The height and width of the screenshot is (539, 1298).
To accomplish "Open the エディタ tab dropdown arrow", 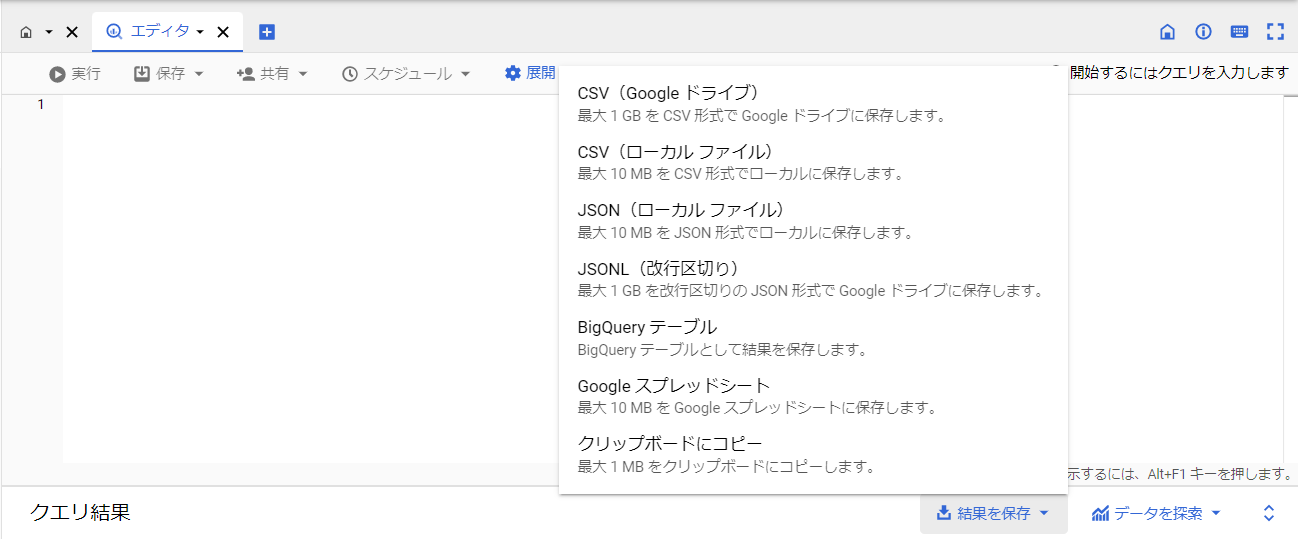I will pos(200,32).
